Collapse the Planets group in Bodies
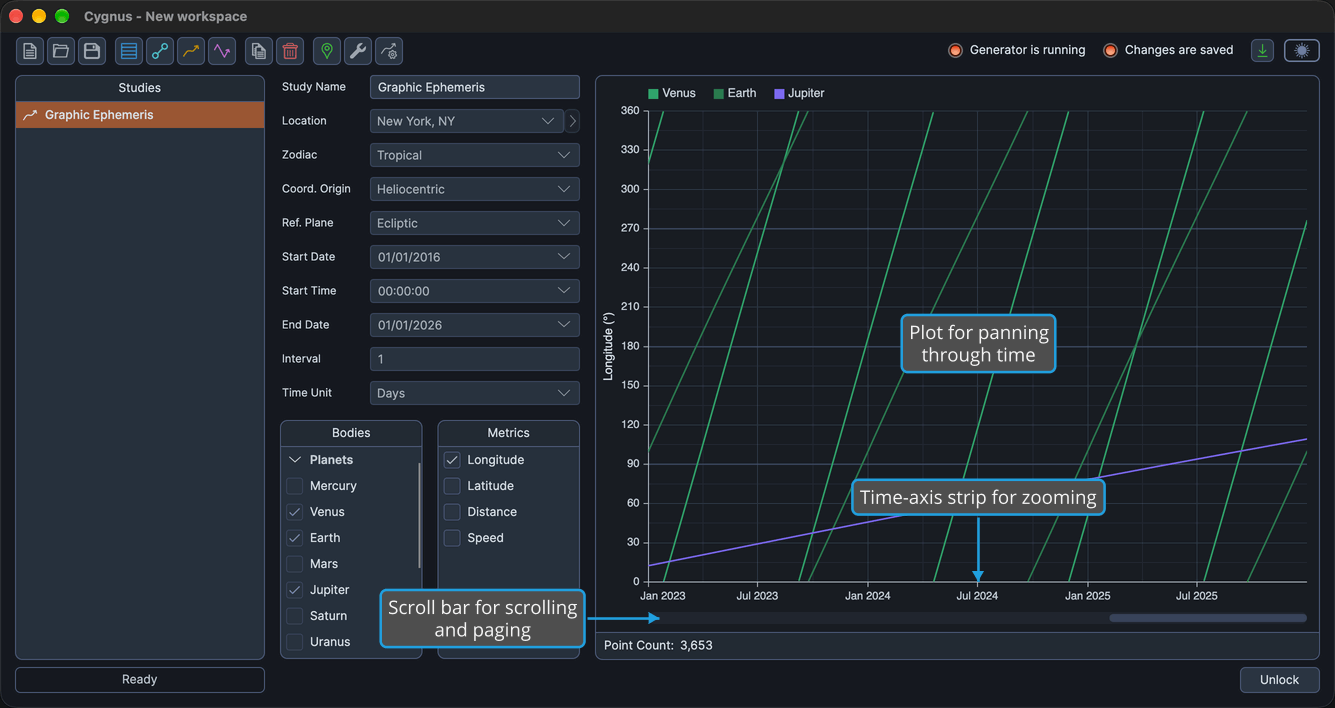 295,460
